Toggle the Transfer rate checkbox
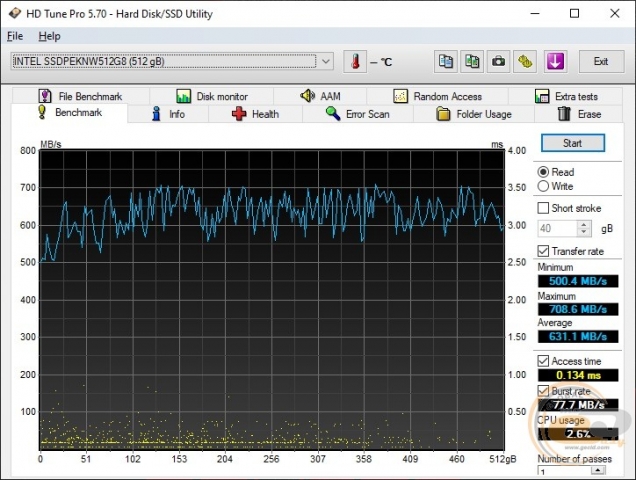 click(543, 251)
